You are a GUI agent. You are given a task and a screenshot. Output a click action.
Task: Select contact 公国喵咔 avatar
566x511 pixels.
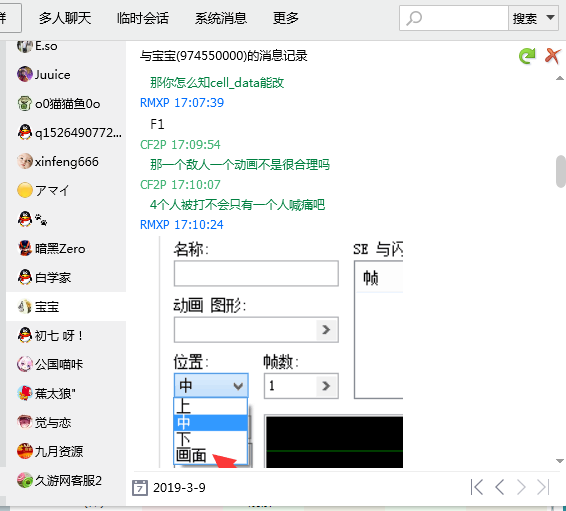[25, 364]
